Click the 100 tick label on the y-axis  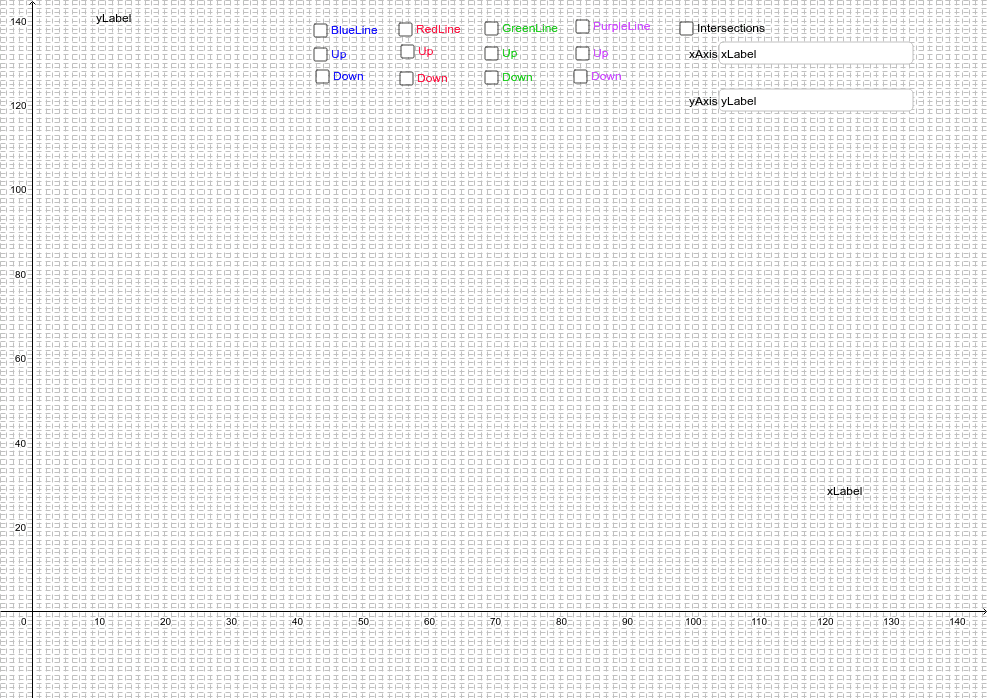tap(18, 190)
